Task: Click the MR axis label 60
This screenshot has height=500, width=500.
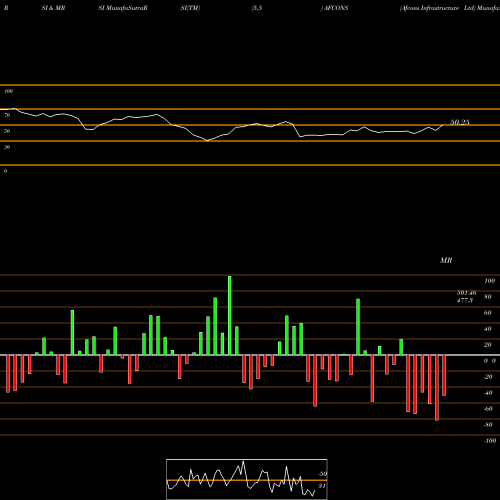Action: point(488,313)
